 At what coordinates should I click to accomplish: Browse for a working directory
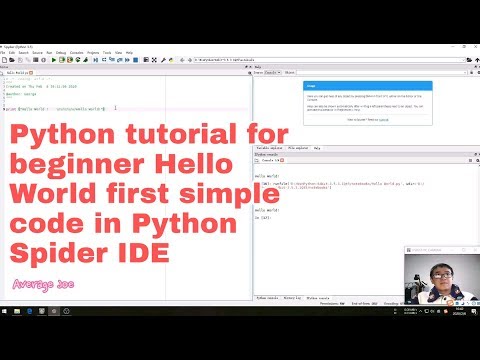pyautogui.click(x=469, y=60)
